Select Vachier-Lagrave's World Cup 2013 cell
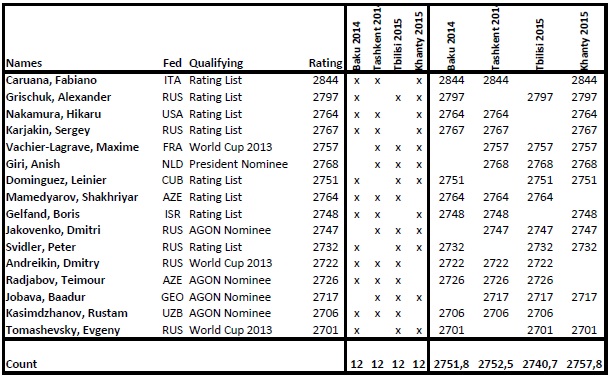Viewport: 610px width, 378px height. [x=231, y=147]
